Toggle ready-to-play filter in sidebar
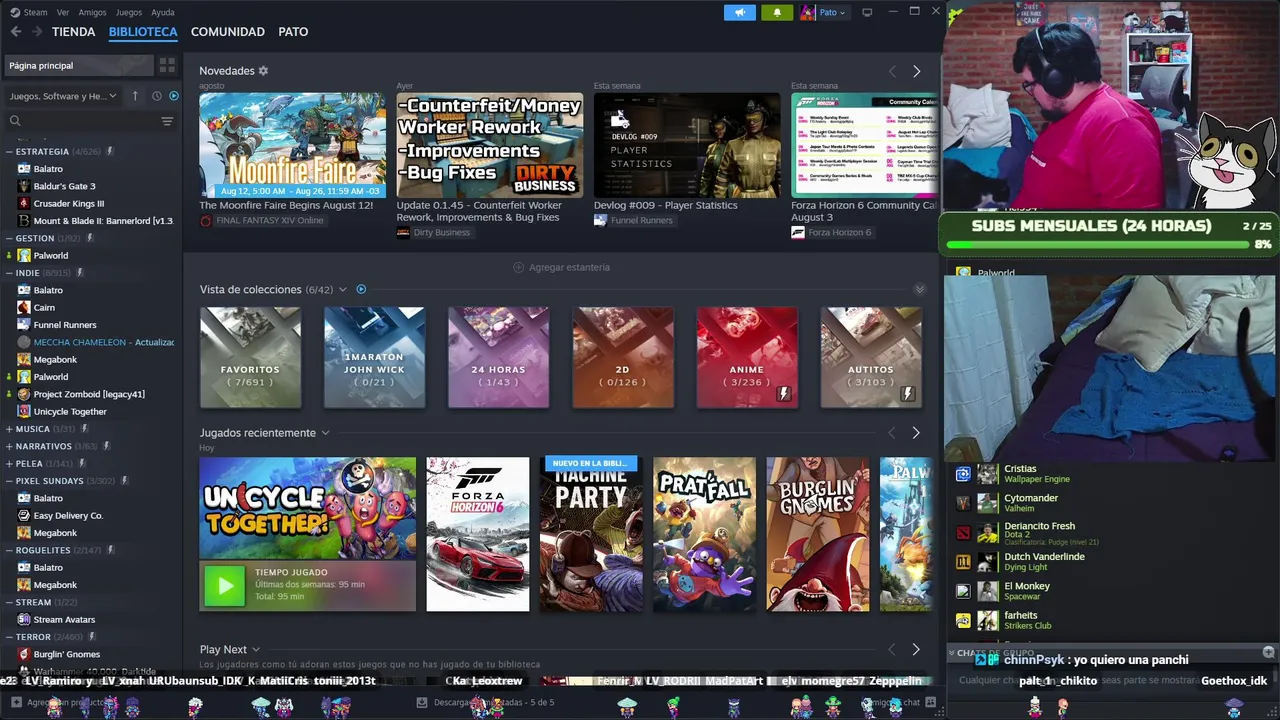Viewport: 1280px width, 720px height. click(174, 96)
